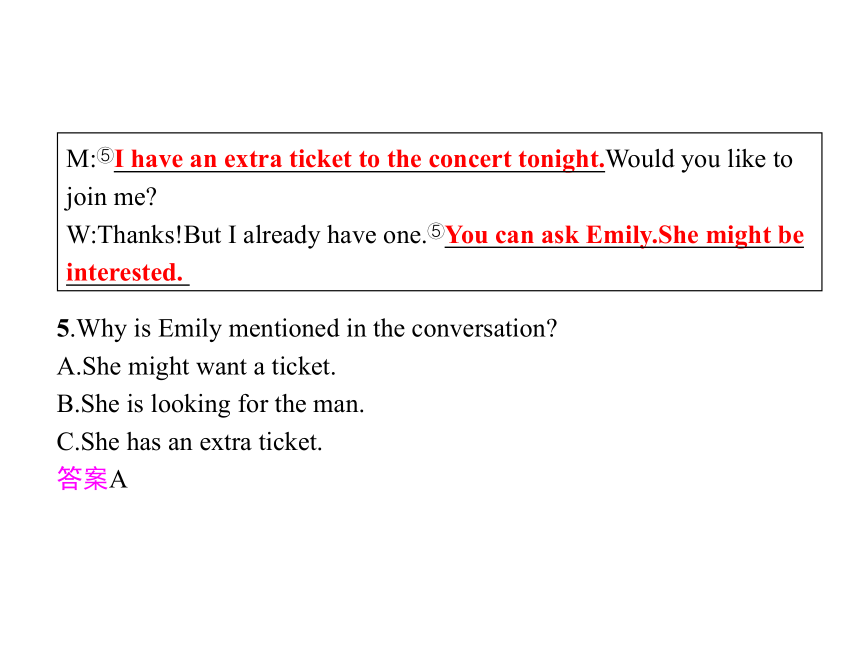
Task: Click the text Would you like to
Action: pos(700,159)
